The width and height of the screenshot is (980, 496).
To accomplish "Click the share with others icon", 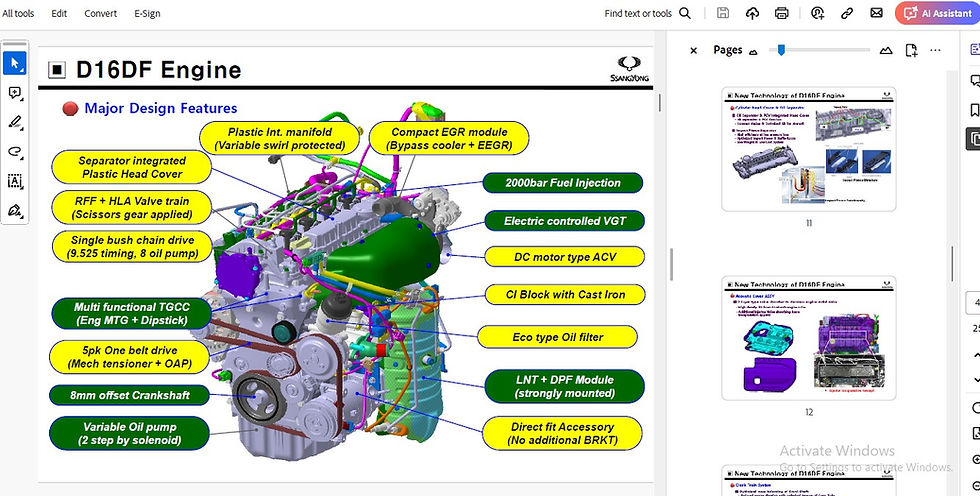I will (818, 13).
